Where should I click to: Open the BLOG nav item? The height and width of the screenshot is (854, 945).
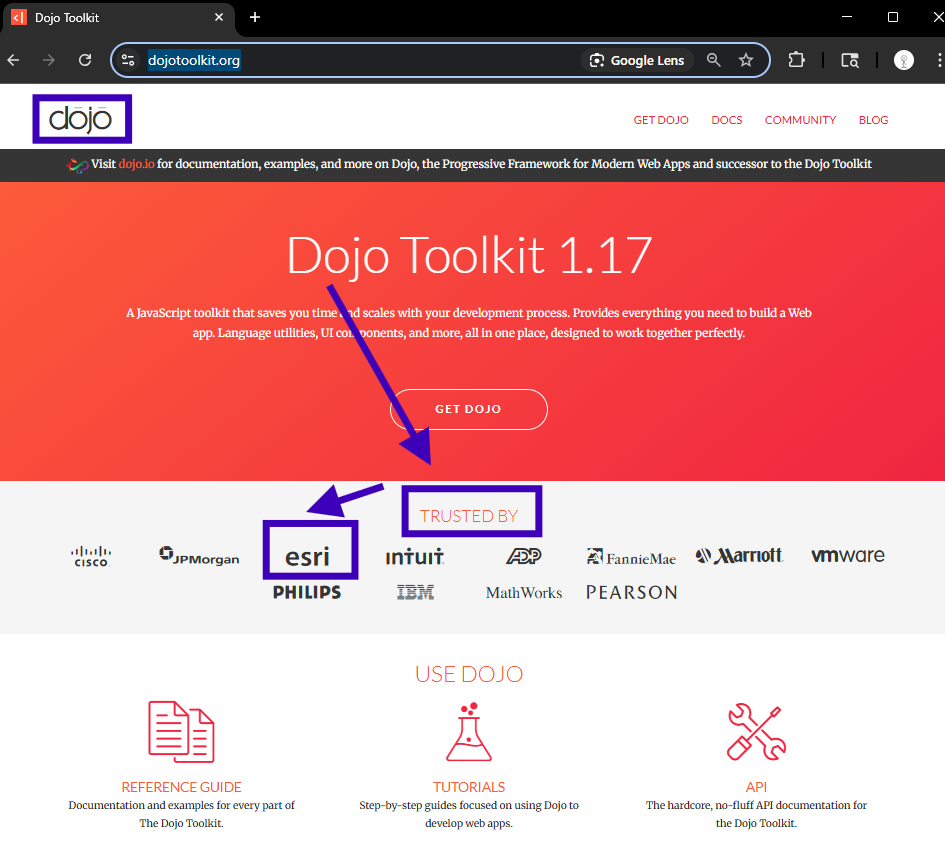pos(873,120)
